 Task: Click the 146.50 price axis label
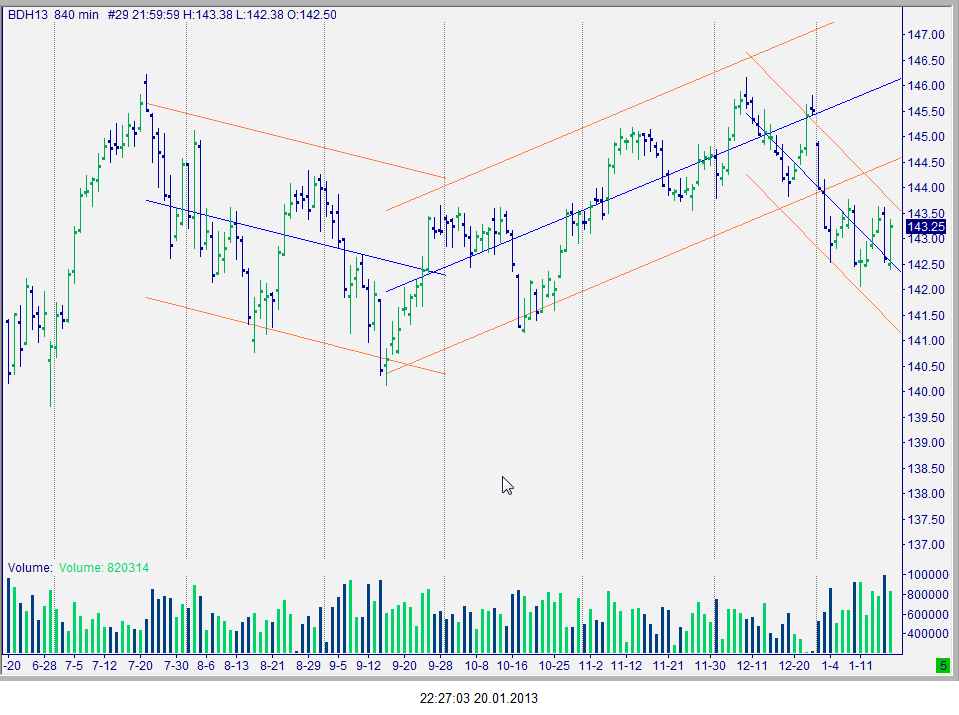click(926, 61)
